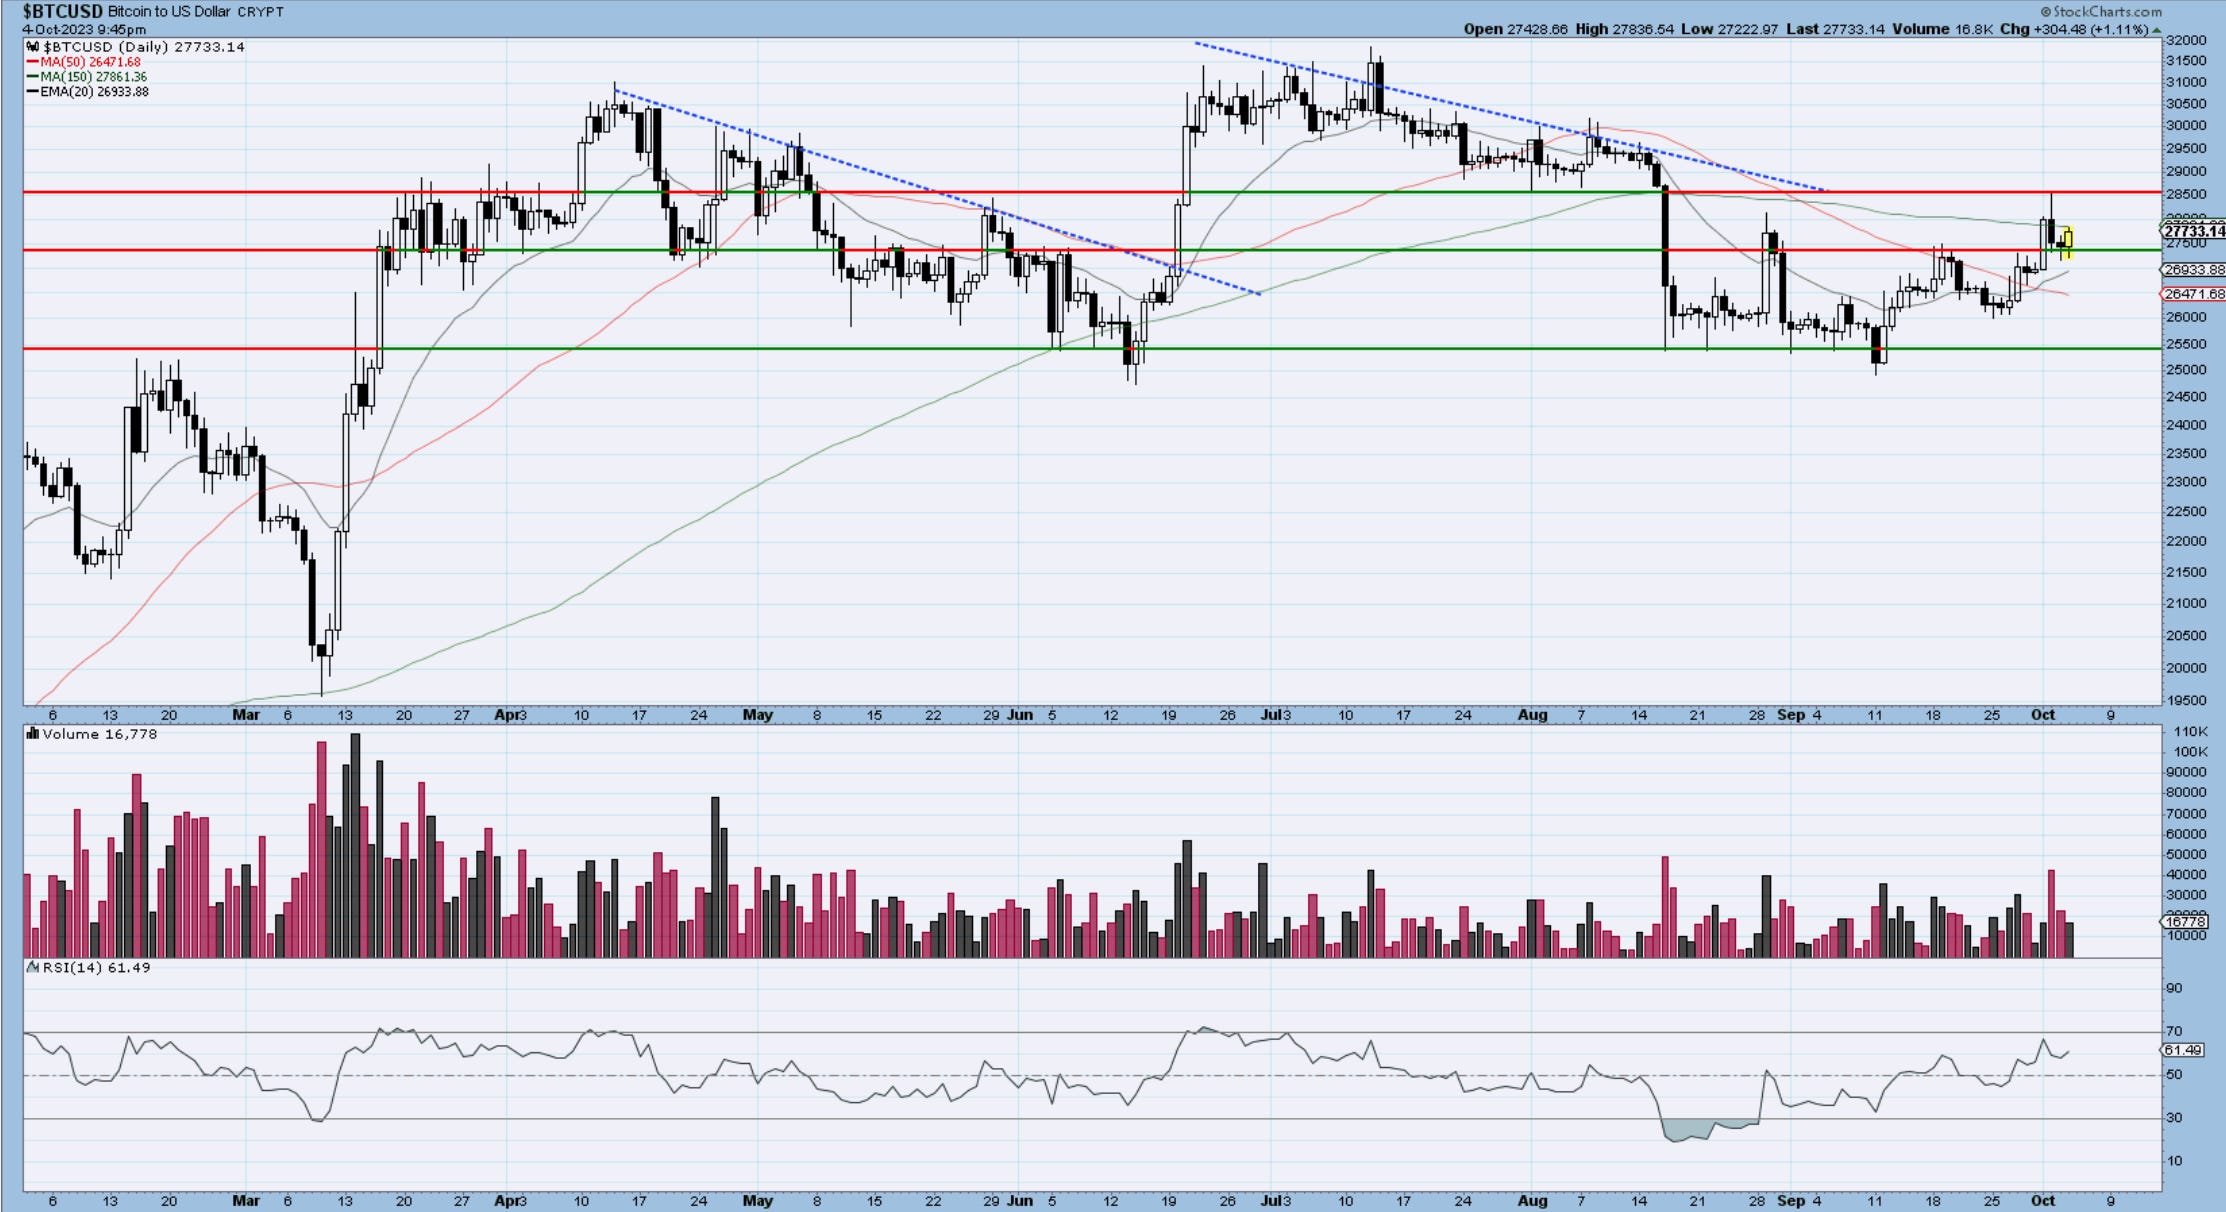Click the Jul date label on price axis
This screenshot has height=1212, width=2226.
[x=1271, y=715]
